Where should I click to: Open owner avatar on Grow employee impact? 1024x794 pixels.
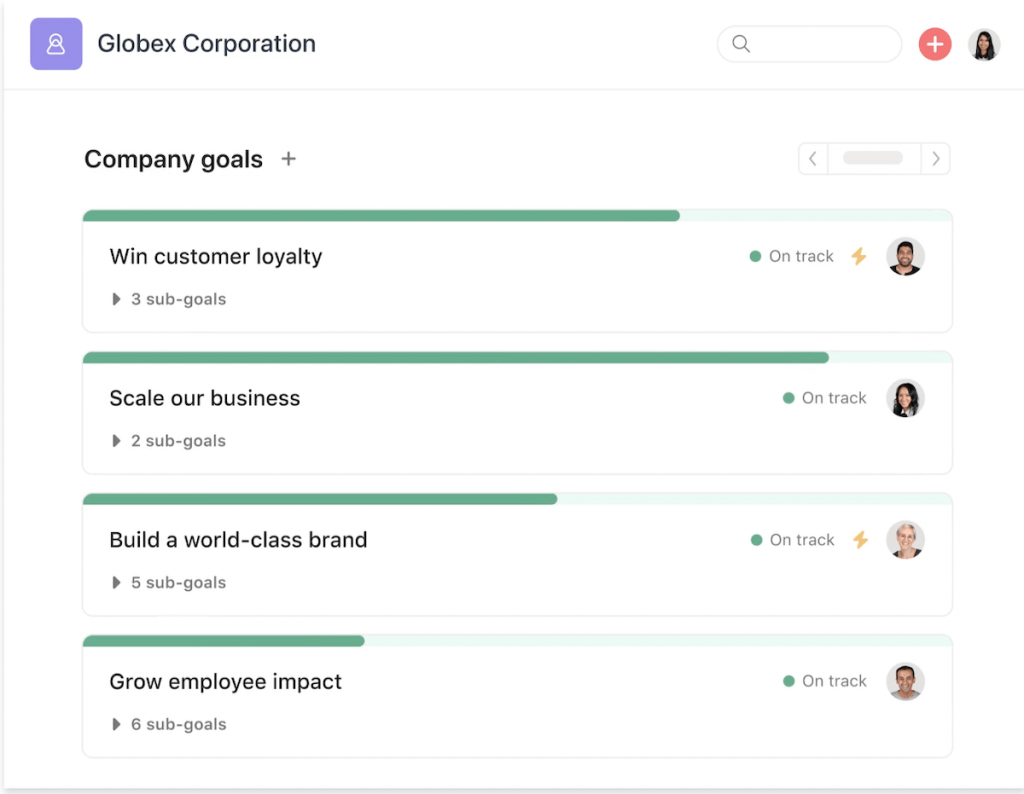905,682
